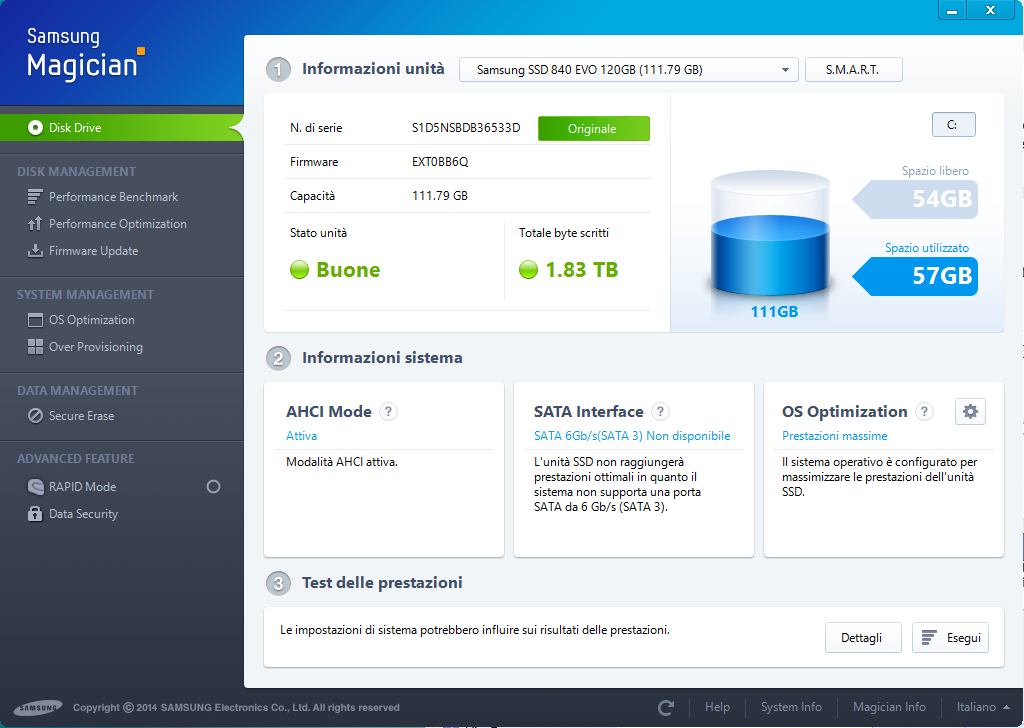Click the Samsung logo in footer
Viewport: 1024px width, 728px height.
click(x=38, y=707)
